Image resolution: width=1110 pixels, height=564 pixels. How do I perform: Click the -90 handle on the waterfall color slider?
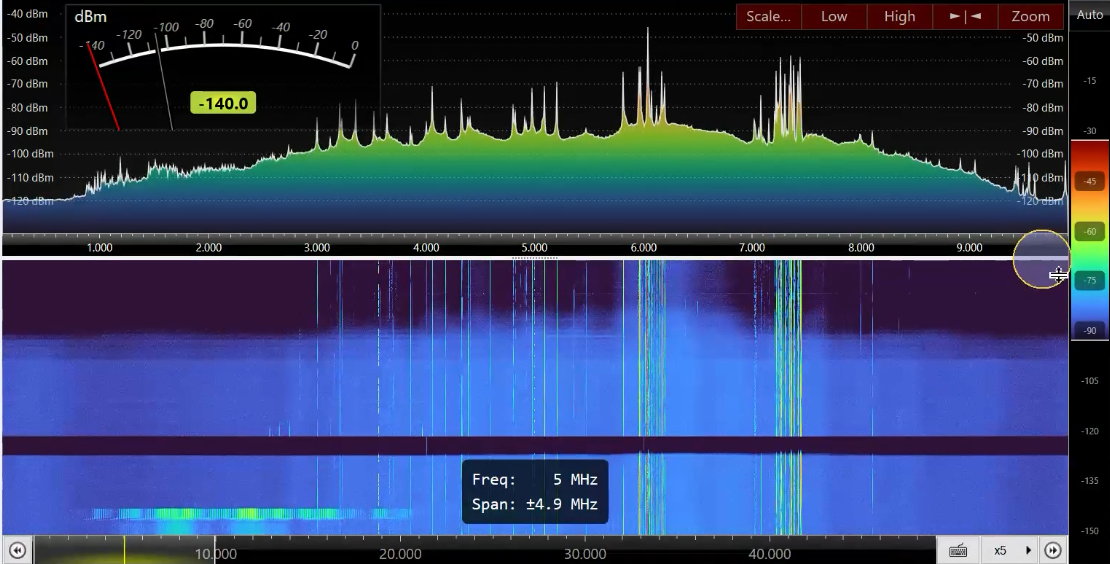pyautogui.click(x=1089, y=330)
